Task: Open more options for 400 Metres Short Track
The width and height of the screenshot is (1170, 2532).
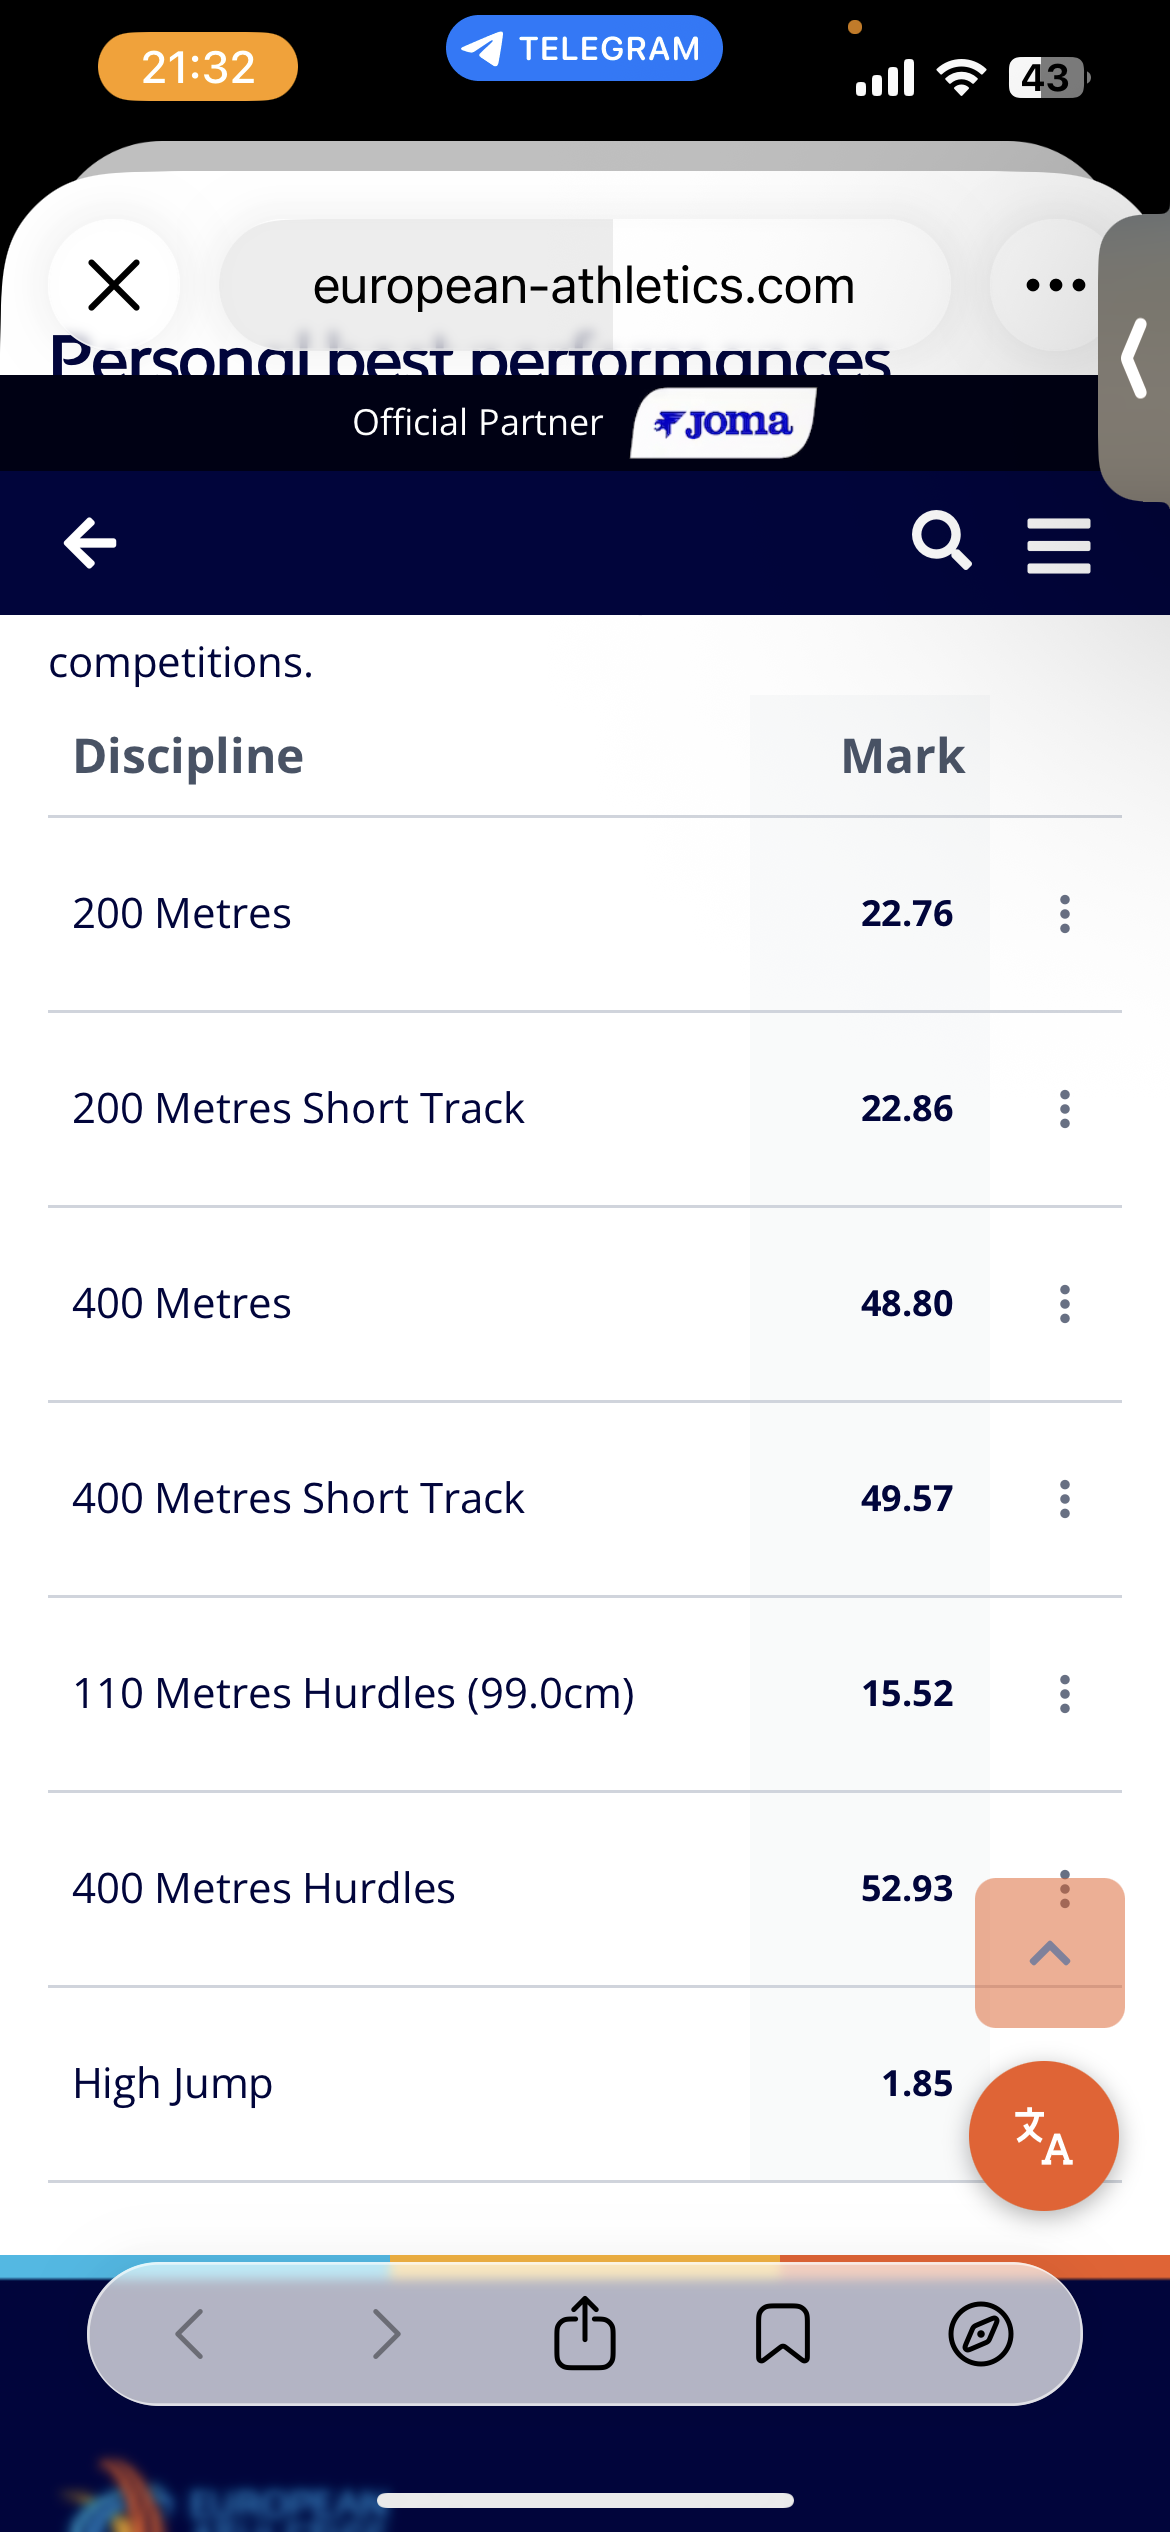Action: point(1064,1499)
